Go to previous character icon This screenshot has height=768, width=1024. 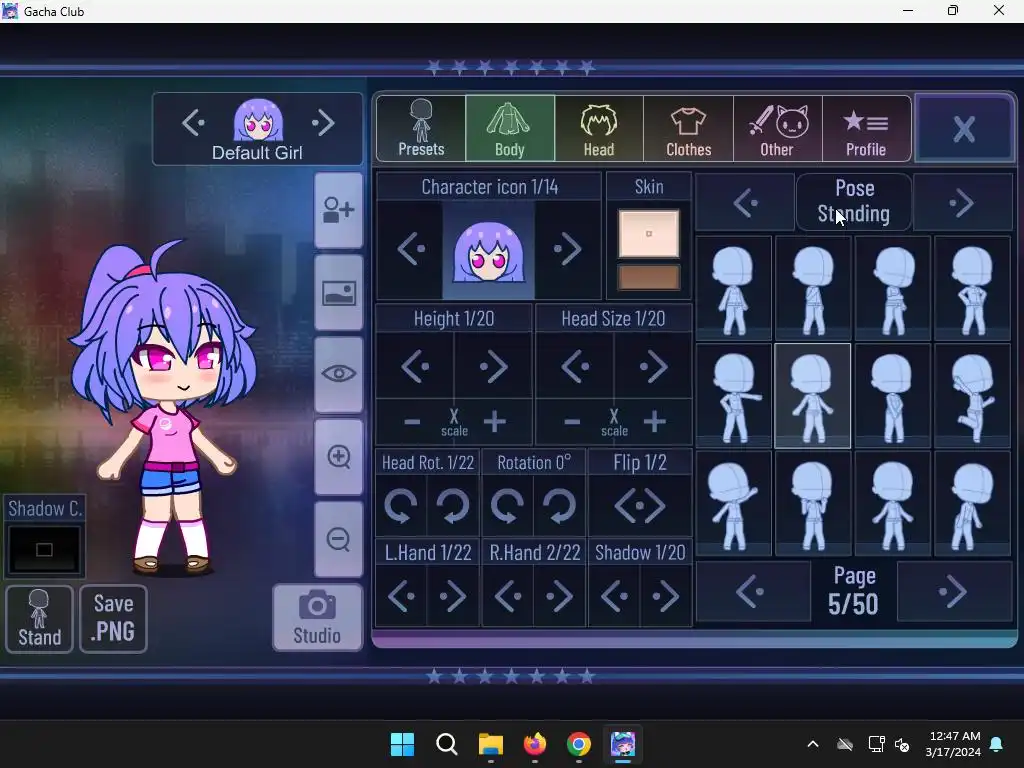[x=411, y=249]
